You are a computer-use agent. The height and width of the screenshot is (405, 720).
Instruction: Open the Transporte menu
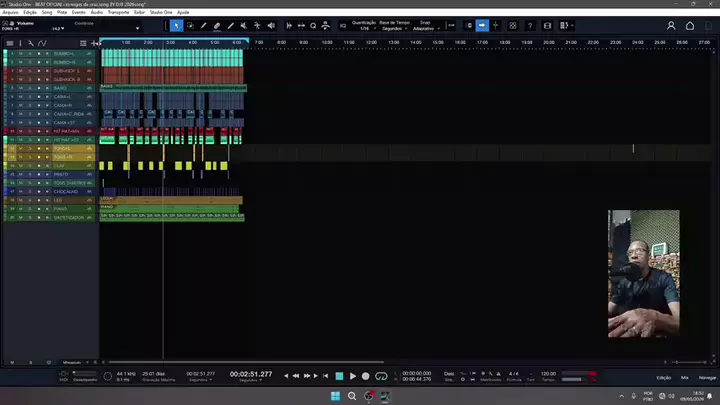click(x=120, y=12)
